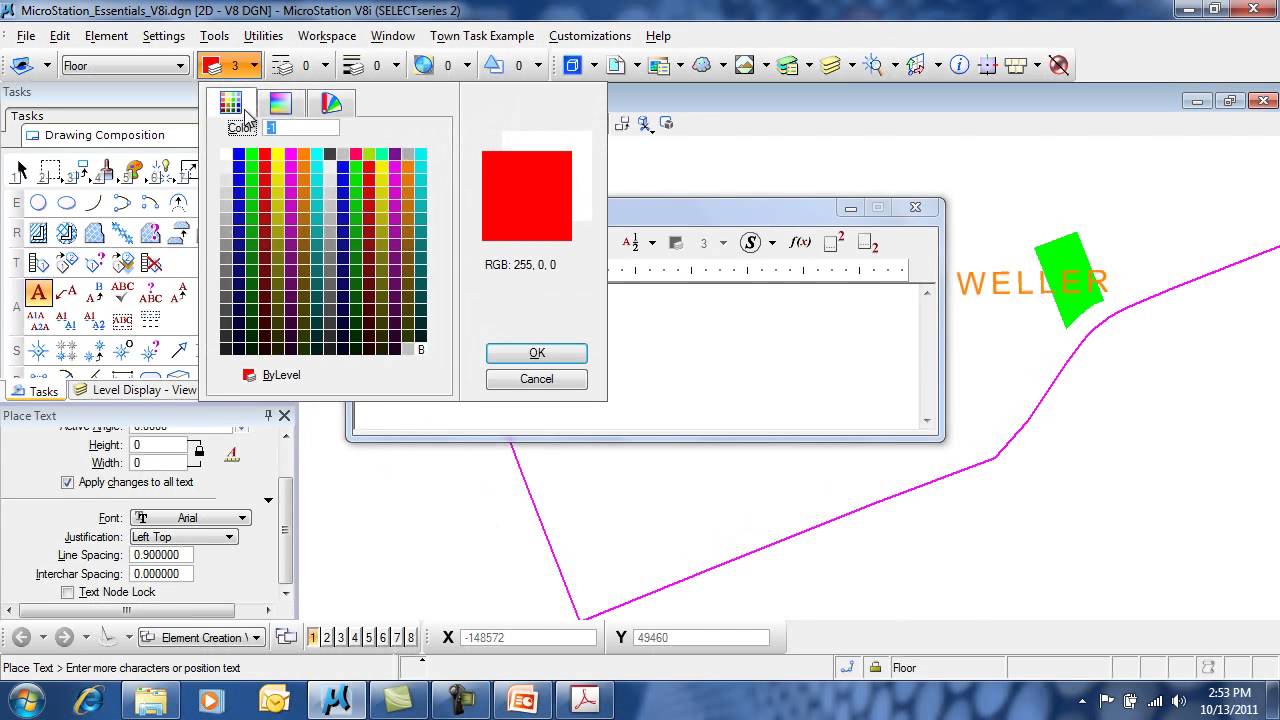Open the File menu
The height and width of the screenshot is (720, 1280).
(x=26, y=36)
